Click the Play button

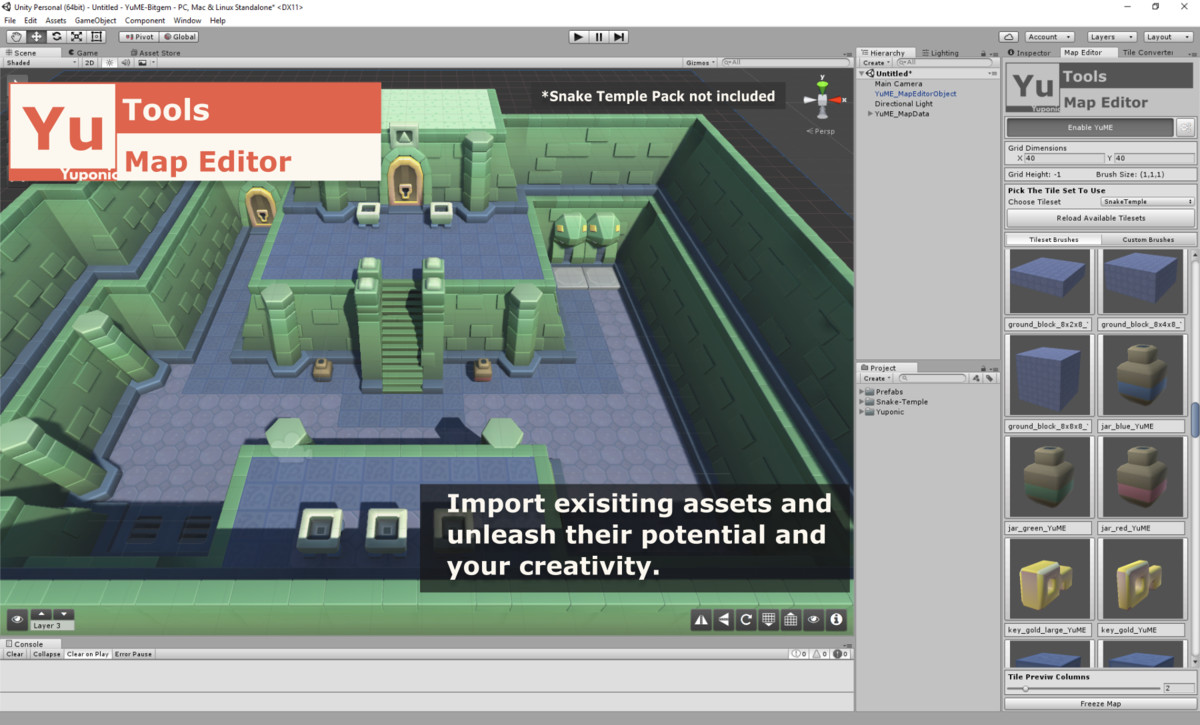[x=578, y=37]
